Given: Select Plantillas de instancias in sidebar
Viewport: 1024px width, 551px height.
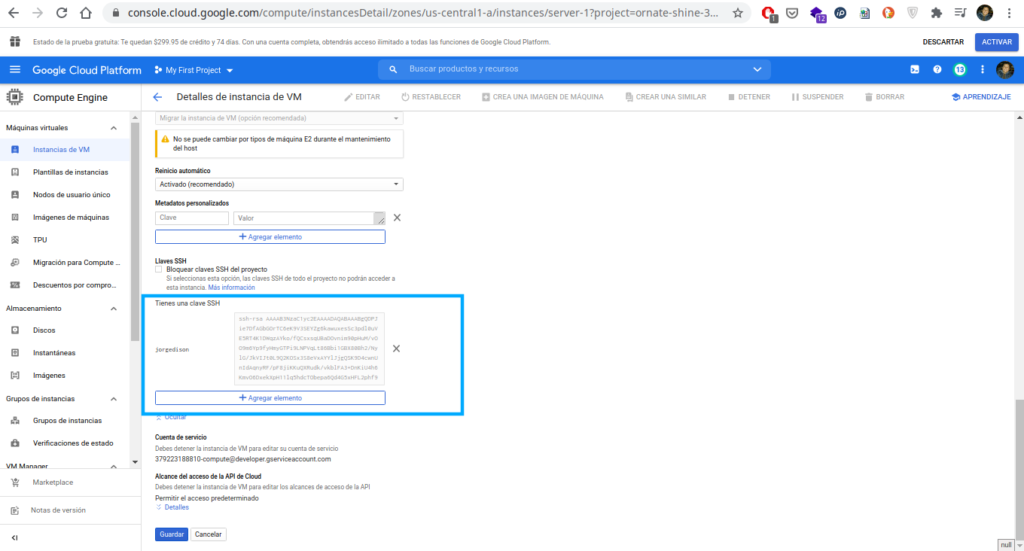Looking at the screenshot, I should tap(70, 172).
